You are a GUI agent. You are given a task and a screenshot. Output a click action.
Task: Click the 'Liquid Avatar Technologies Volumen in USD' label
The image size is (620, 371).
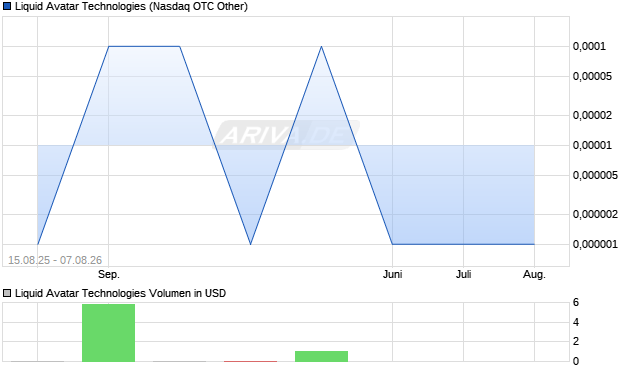(x=120, y=293)
